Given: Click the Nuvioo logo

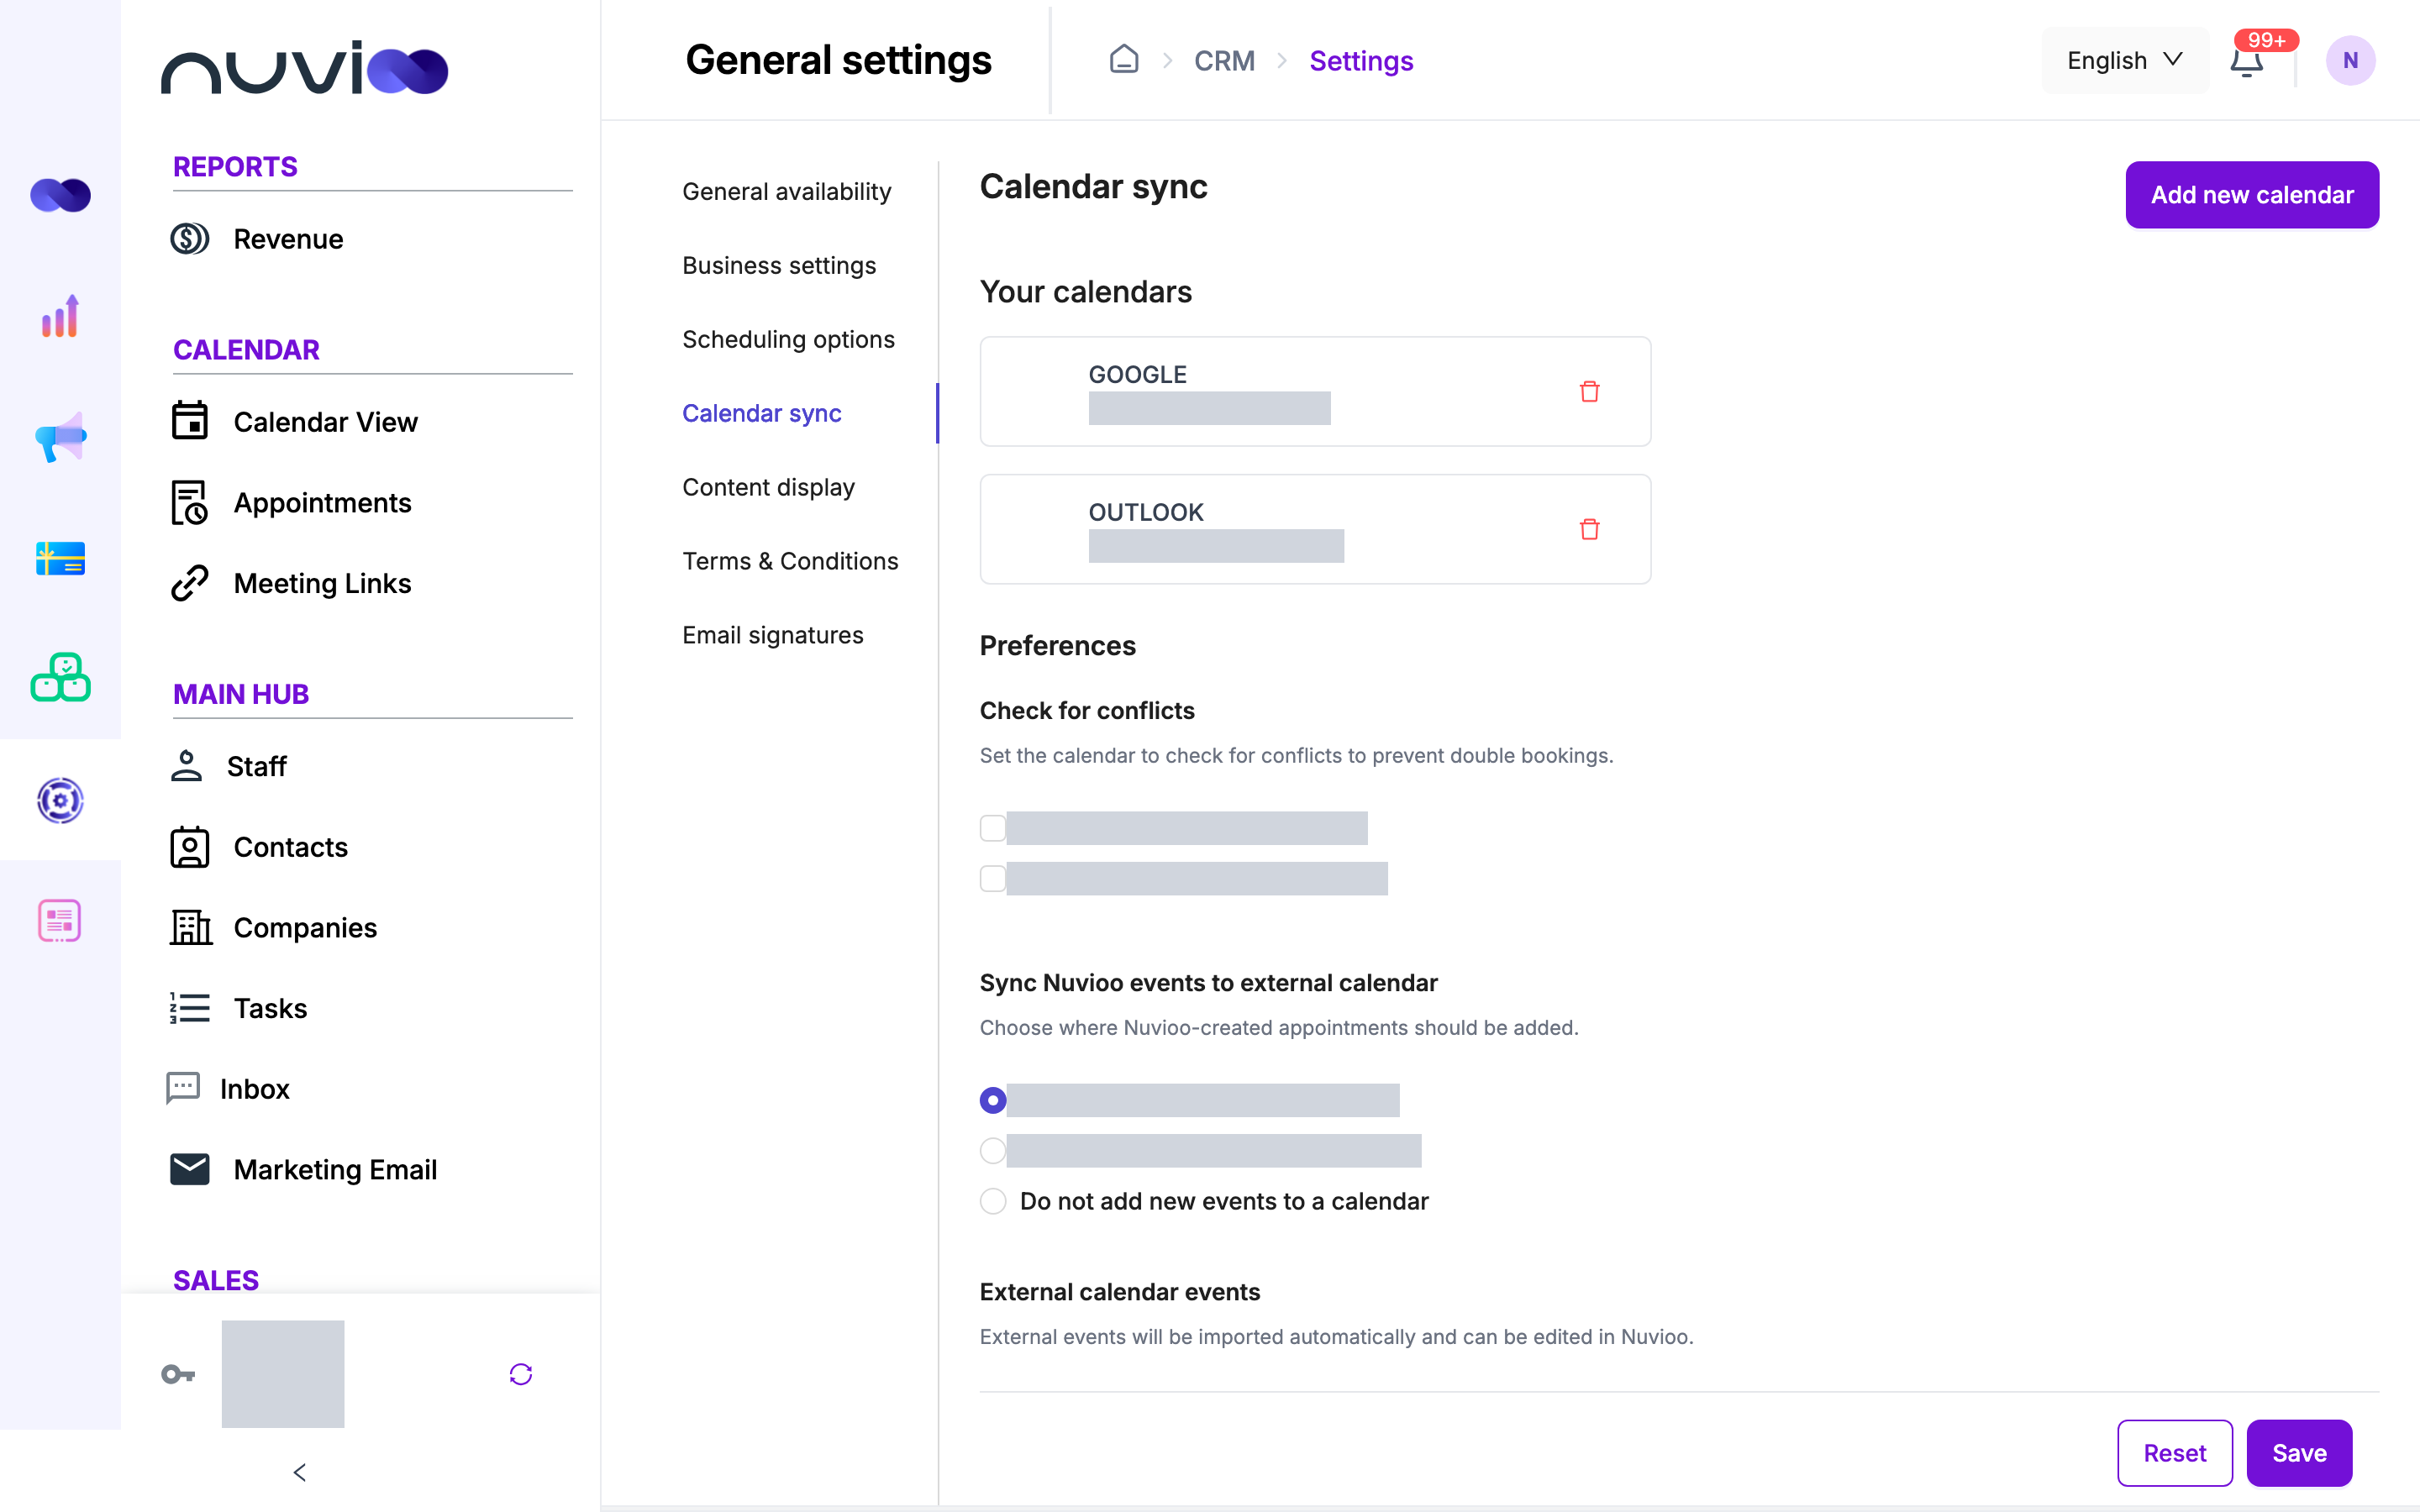Looking at the screenshot, I should coord(304,67).
